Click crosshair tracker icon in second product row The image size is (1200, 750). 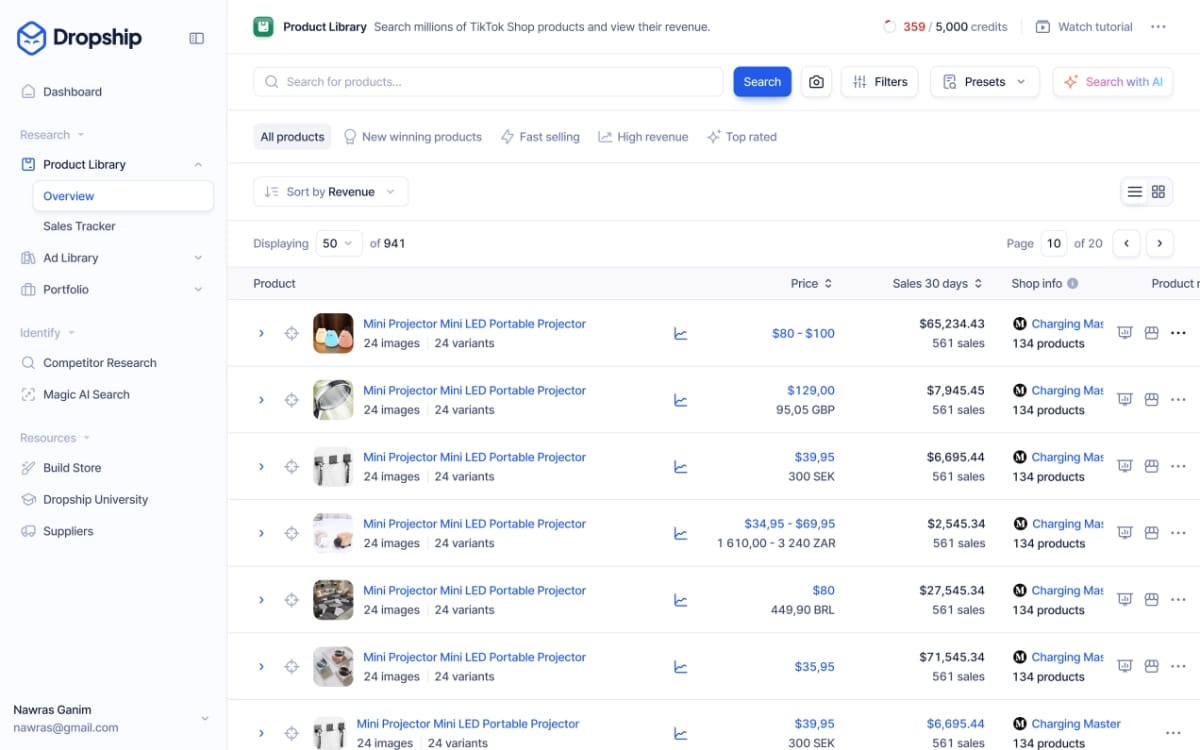(x=292, y=400)
